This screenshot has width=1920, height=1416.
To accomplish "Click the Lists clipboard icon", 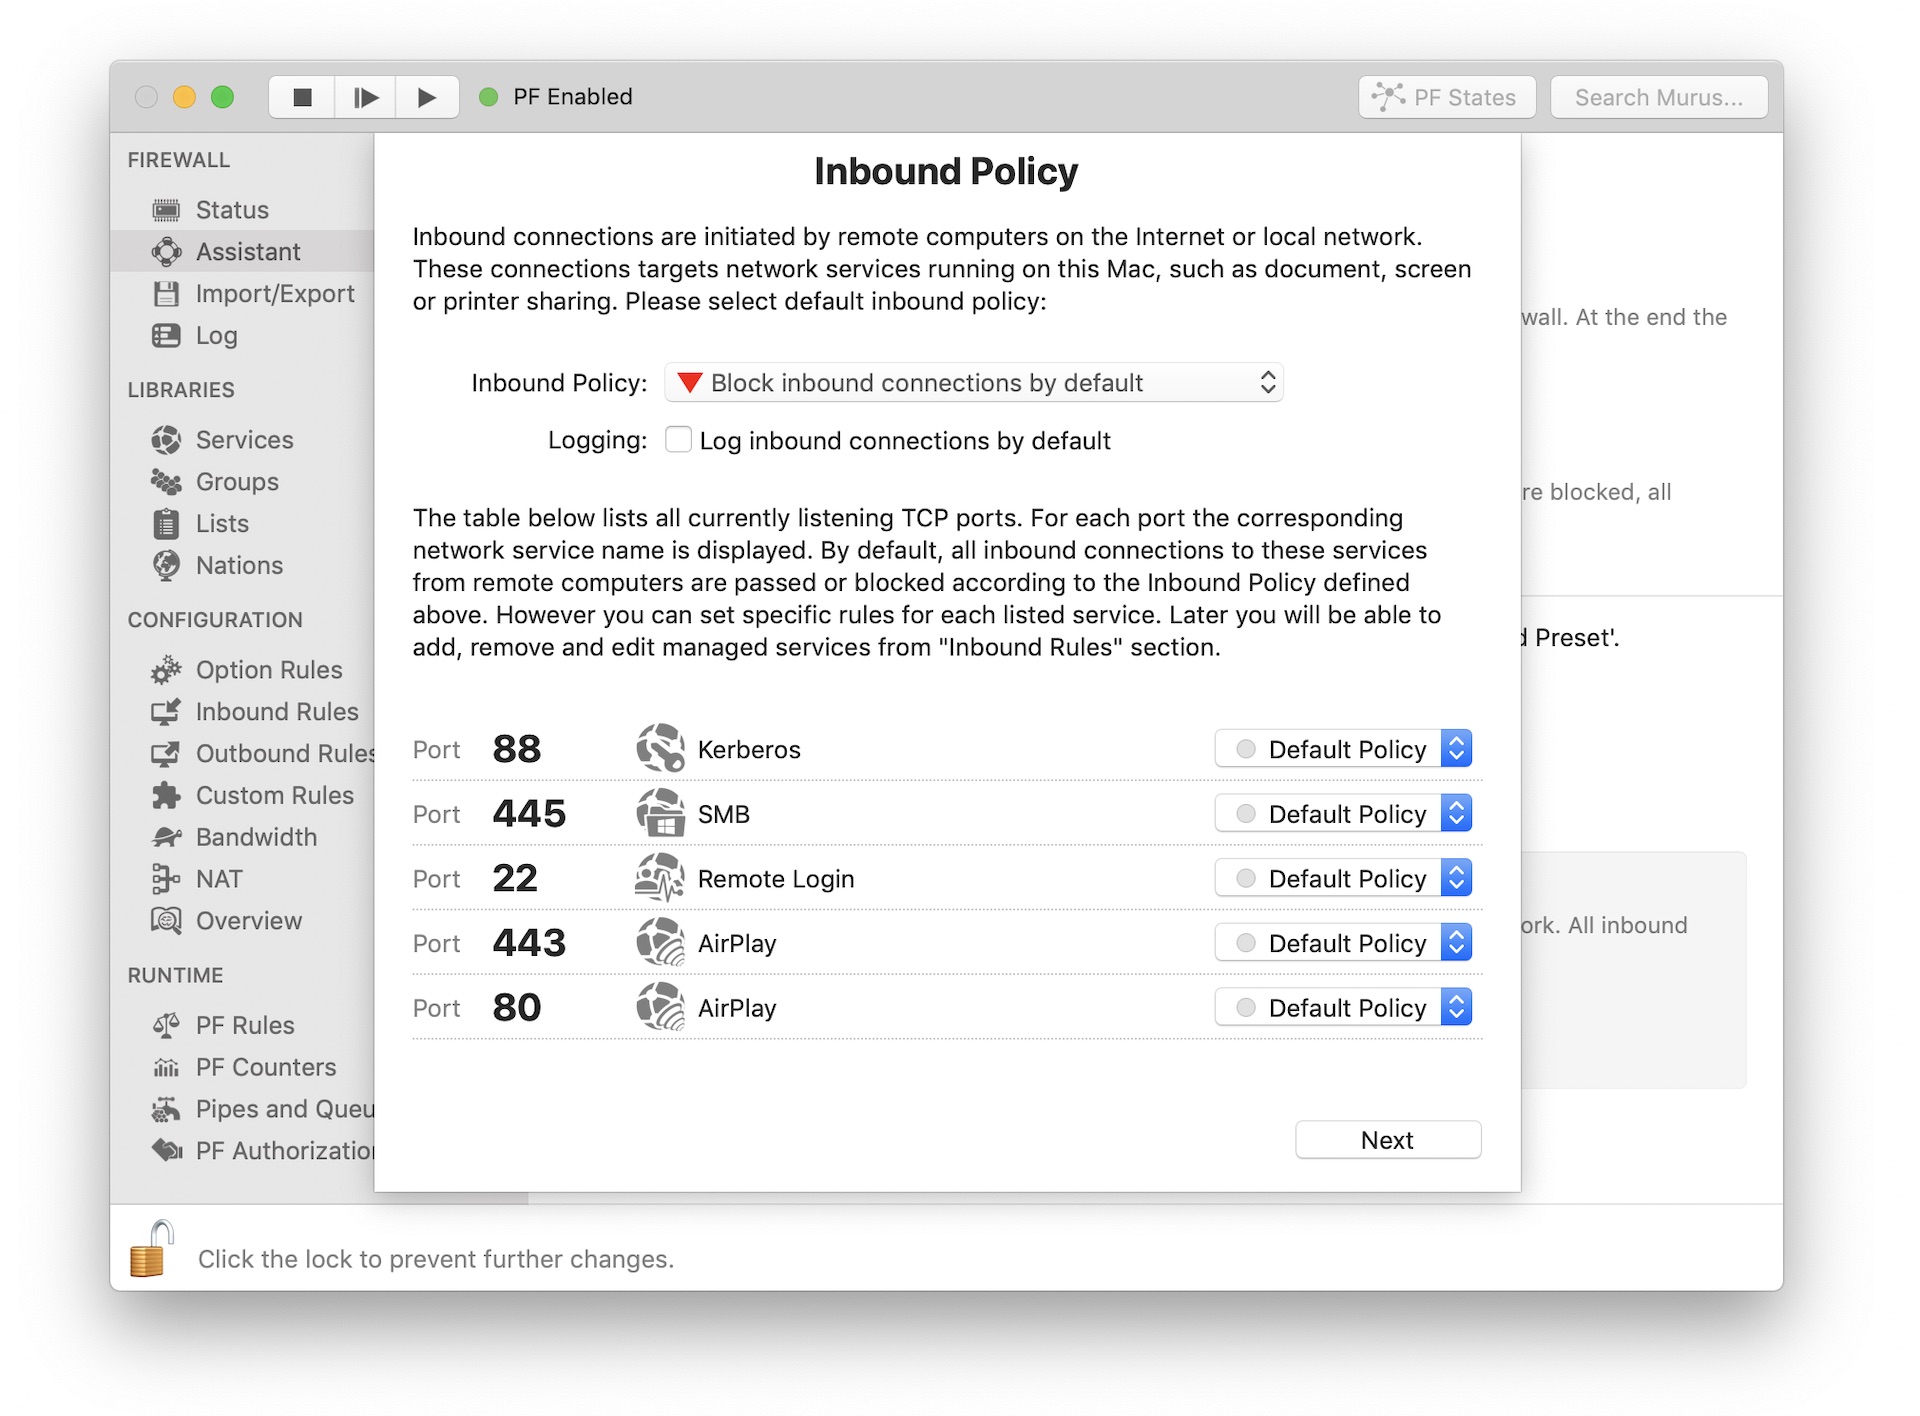I will point(166,524).
